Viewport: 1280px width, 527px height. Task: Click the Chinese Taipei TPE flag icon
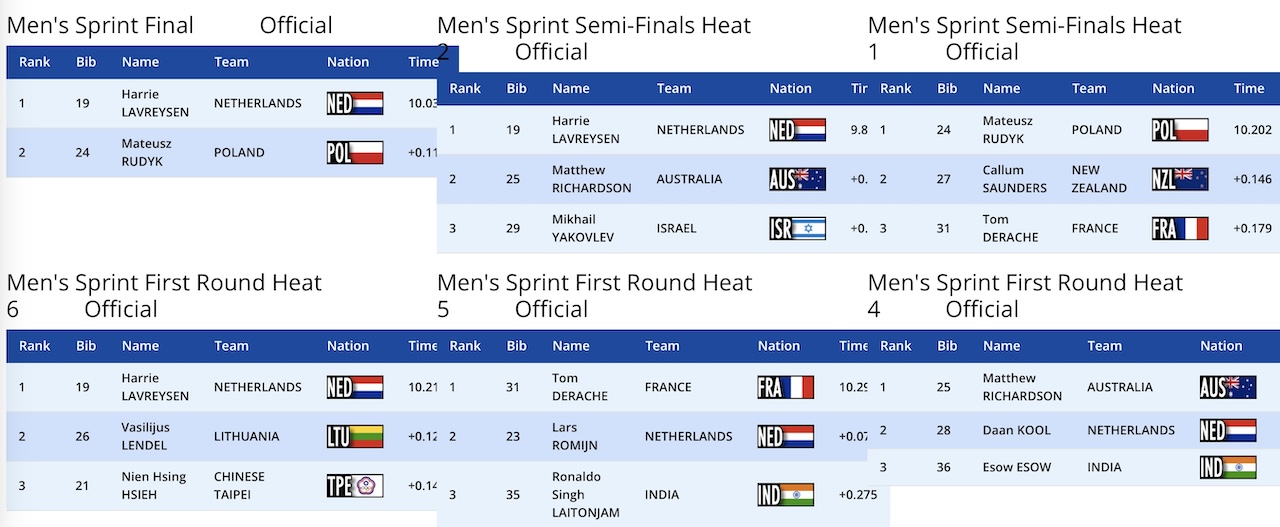coord(355,486)
